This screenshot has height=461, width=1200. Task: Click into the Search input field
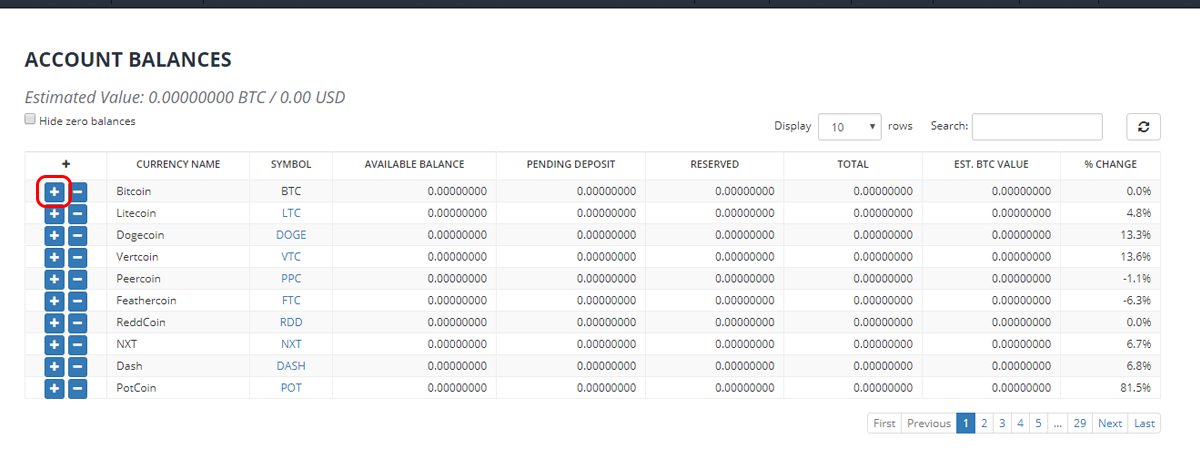tap(1037, 127)
